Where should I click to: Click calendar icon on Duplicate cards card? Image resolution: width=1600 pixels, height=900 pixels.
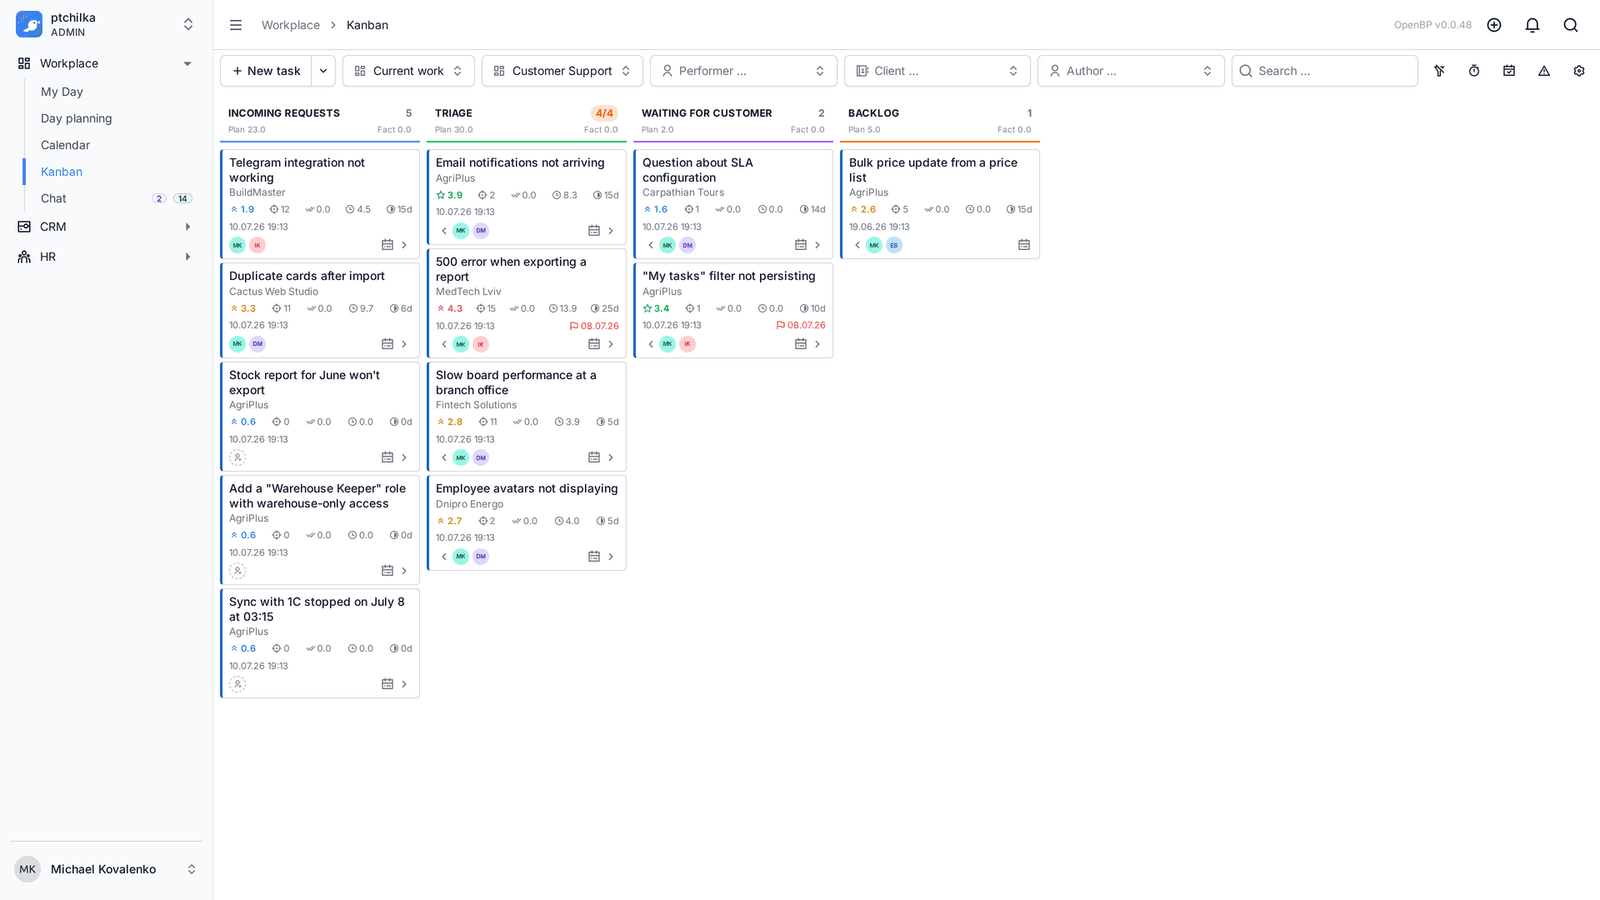click(387, 344)
